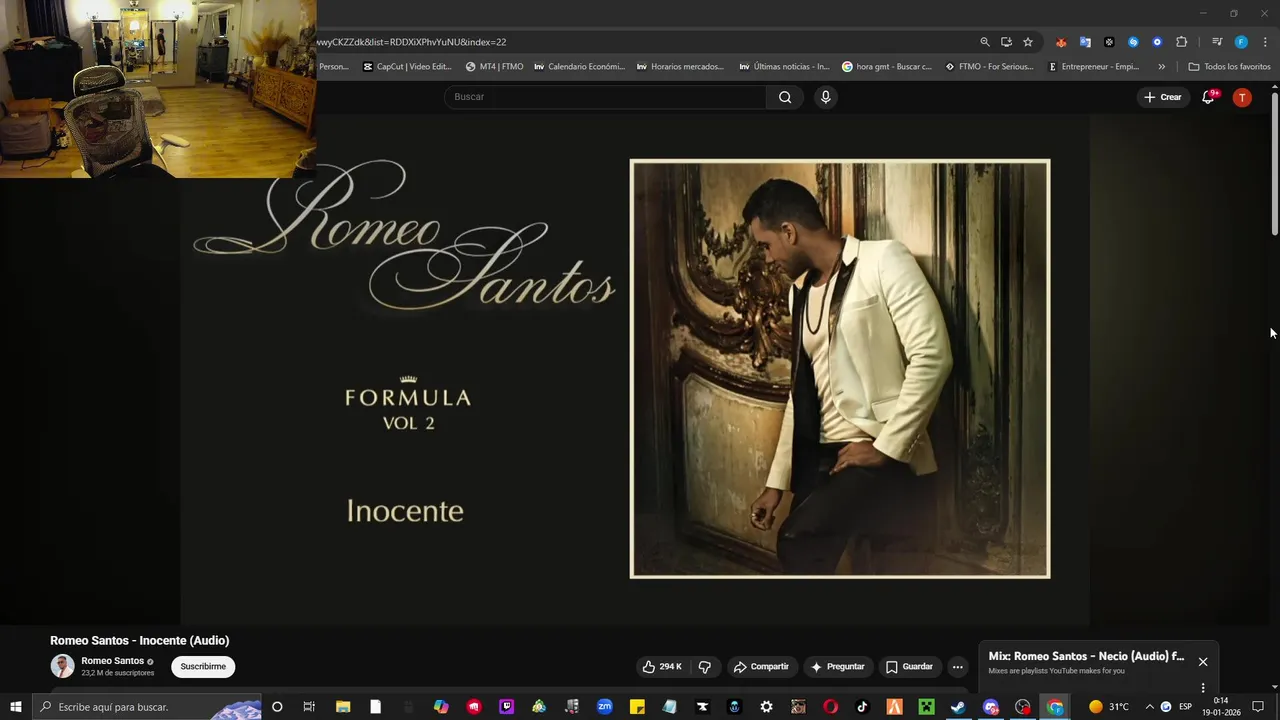The height and width of the screenshot is (720, 1280).
Task: Click the Preguntar button
Action: [x=837, y=667]
